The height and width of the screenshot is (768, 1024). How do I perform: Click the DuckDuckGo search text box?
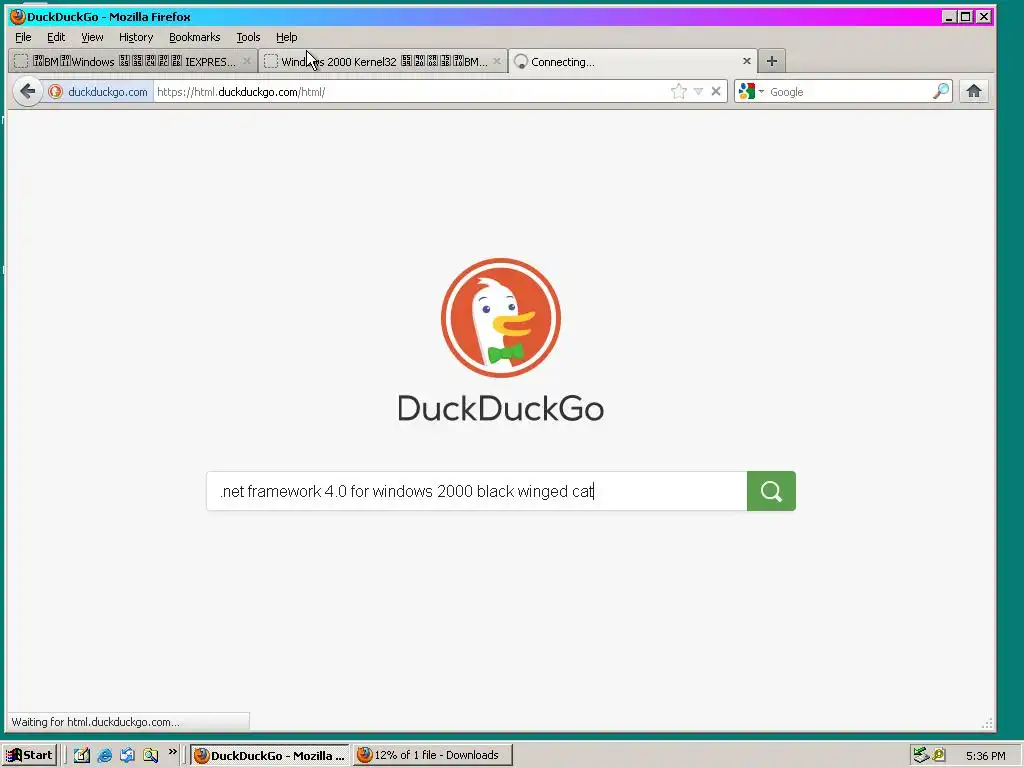(477, 491)
